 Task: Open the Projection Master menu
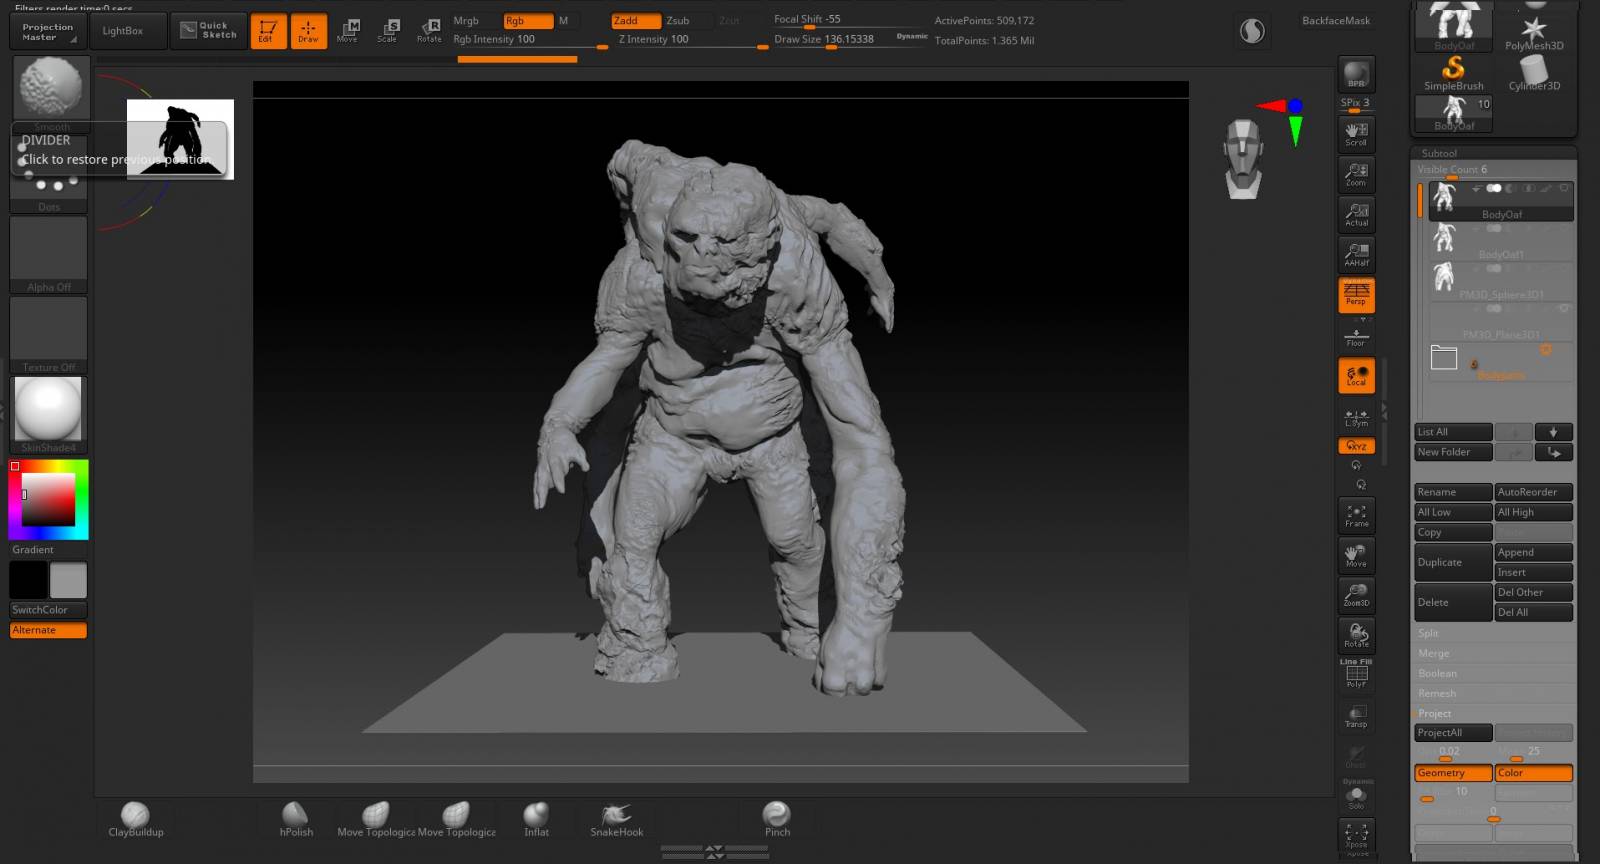47,32
